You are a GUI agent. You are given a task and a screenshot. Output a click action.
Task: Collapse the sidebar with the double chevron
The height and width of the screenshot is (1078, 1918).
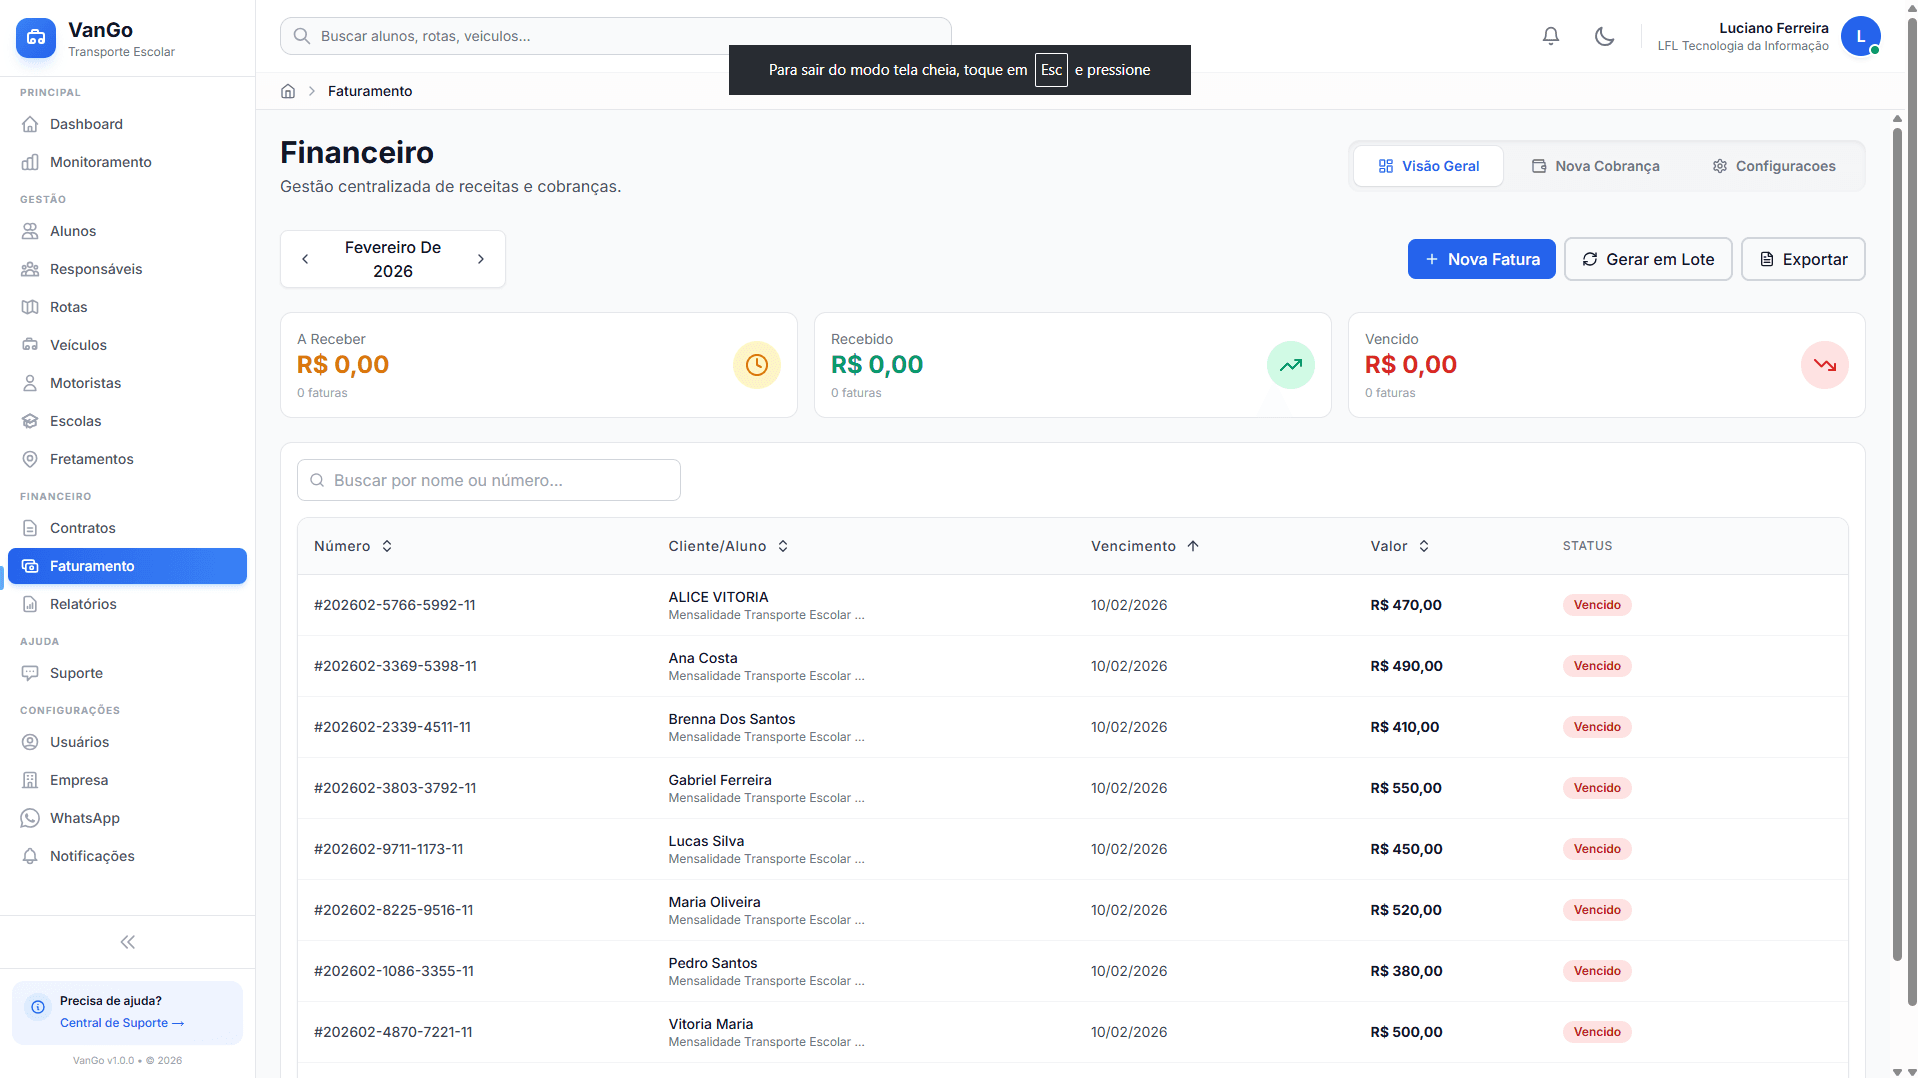[x=127, y=942]
